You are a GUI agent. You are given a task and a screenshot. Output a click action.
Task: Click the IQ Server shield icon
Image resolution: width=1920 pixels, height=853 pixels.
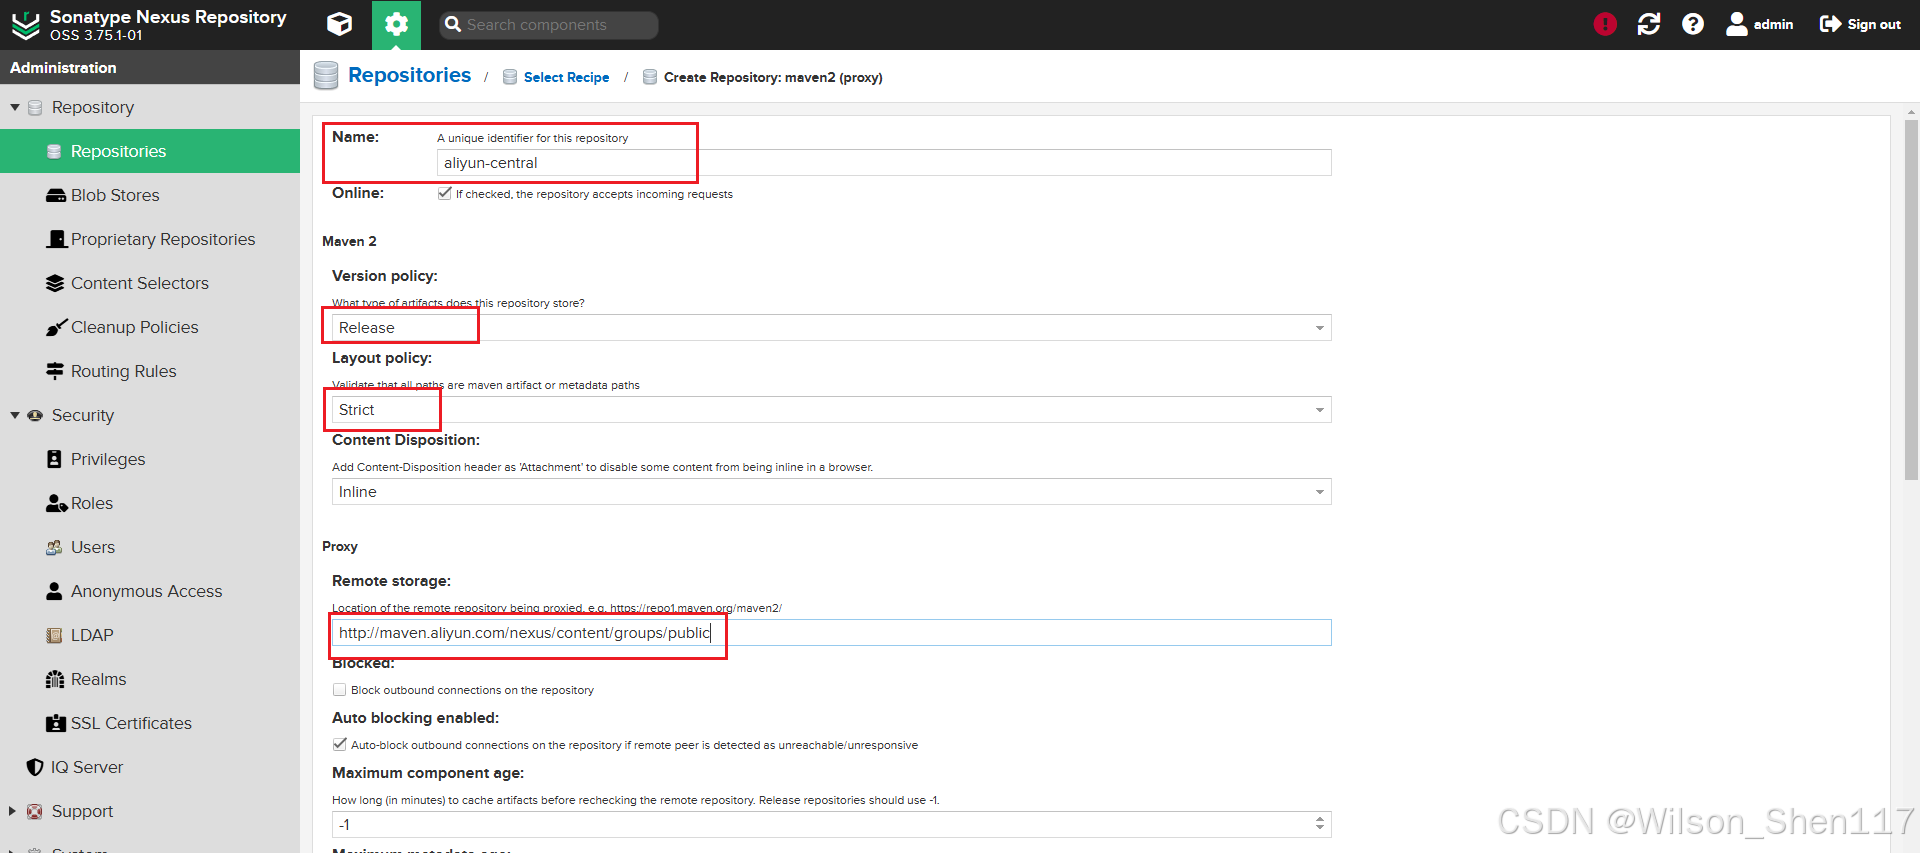35,767
